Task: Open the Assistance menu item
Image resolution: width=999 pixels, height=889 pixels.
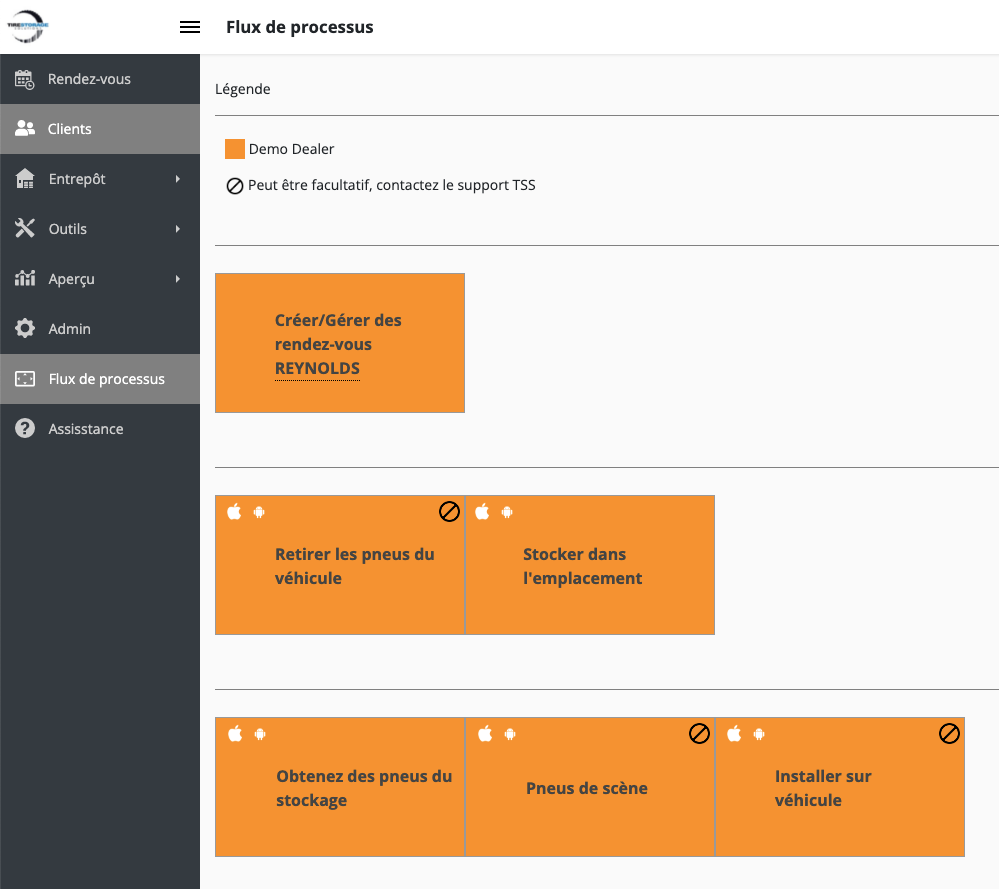Action: click(x=100, y=429)
